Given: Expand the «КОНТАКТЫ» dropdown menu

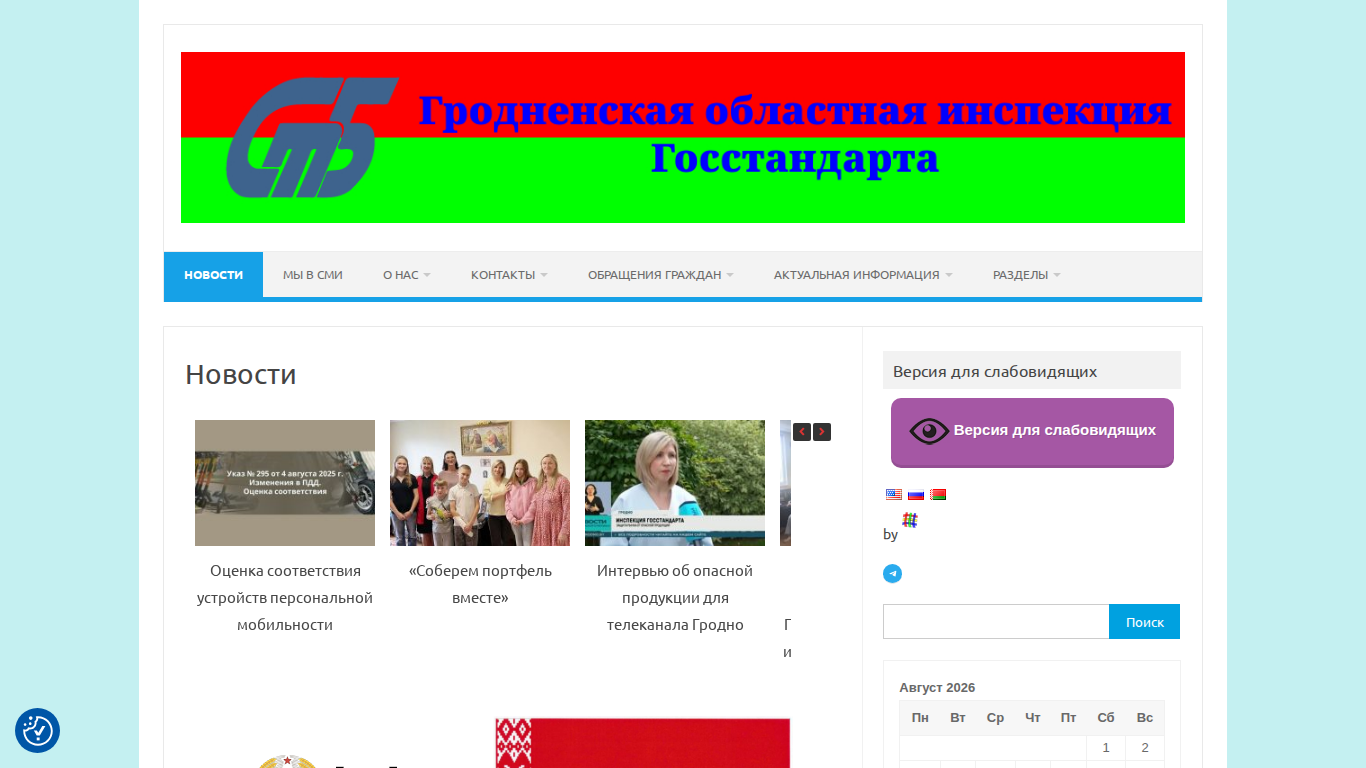Looking at the screenshot, I should tap(509, 275).
